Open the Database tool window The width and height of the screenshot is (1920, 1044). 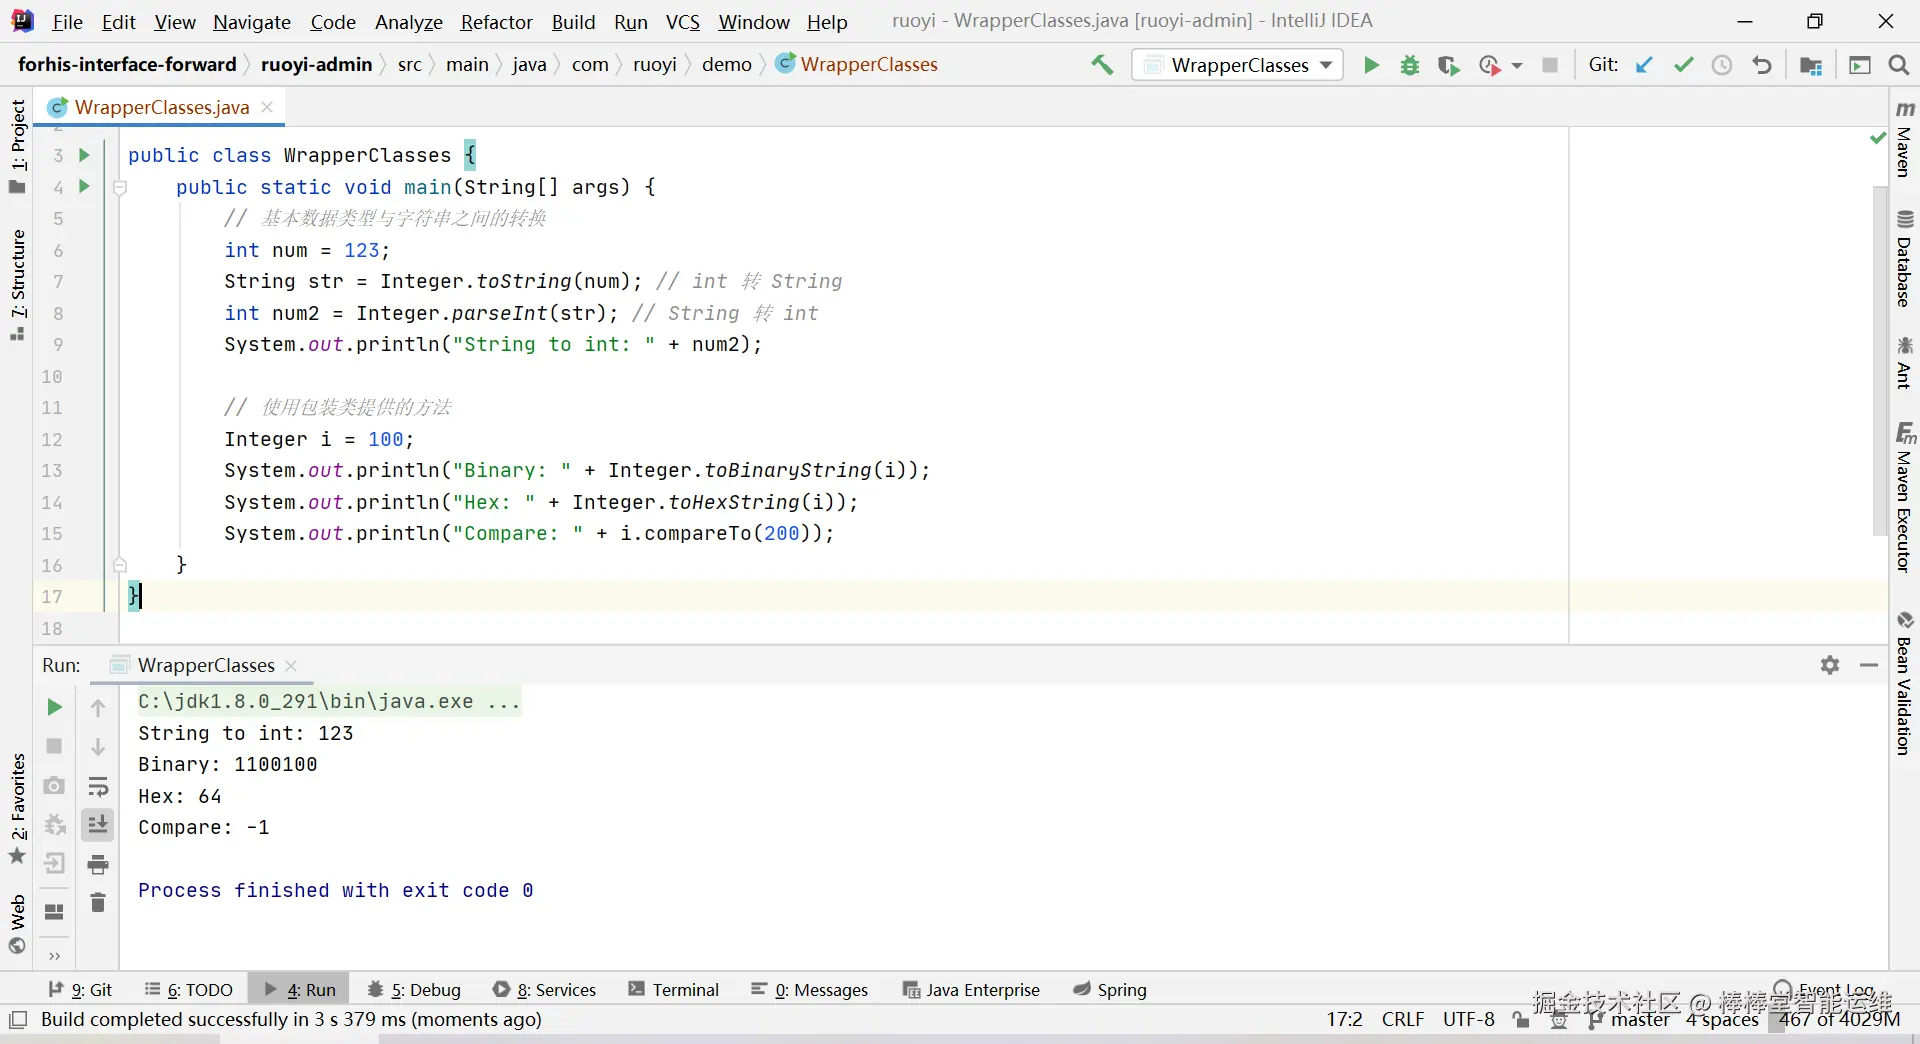(1904, 259)
